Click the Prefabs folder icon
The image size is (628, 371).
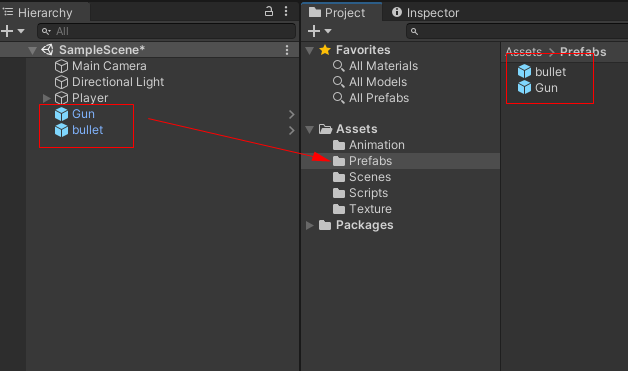[339, 161]
